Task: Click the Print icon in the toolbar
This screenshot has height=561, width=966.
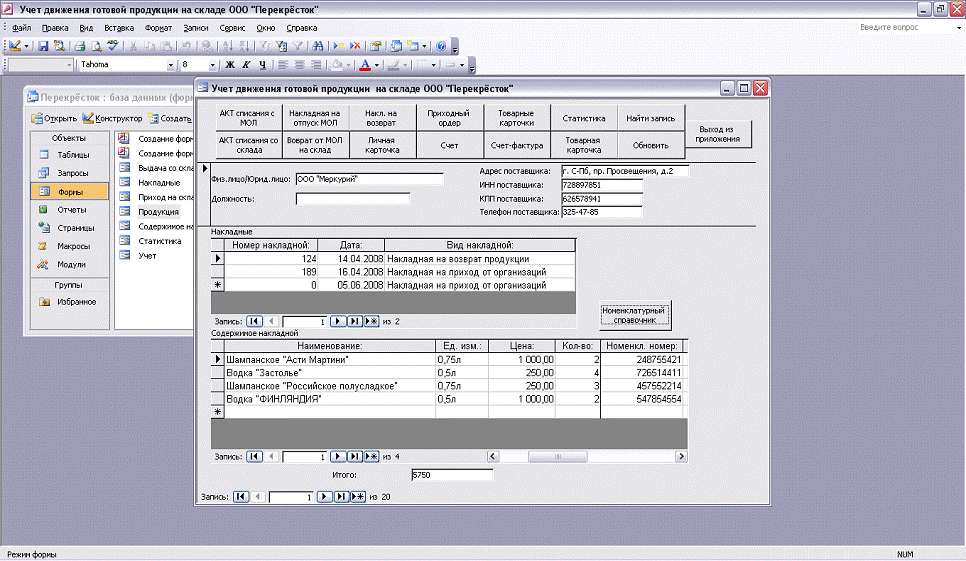Action: (x=79, y=46)
